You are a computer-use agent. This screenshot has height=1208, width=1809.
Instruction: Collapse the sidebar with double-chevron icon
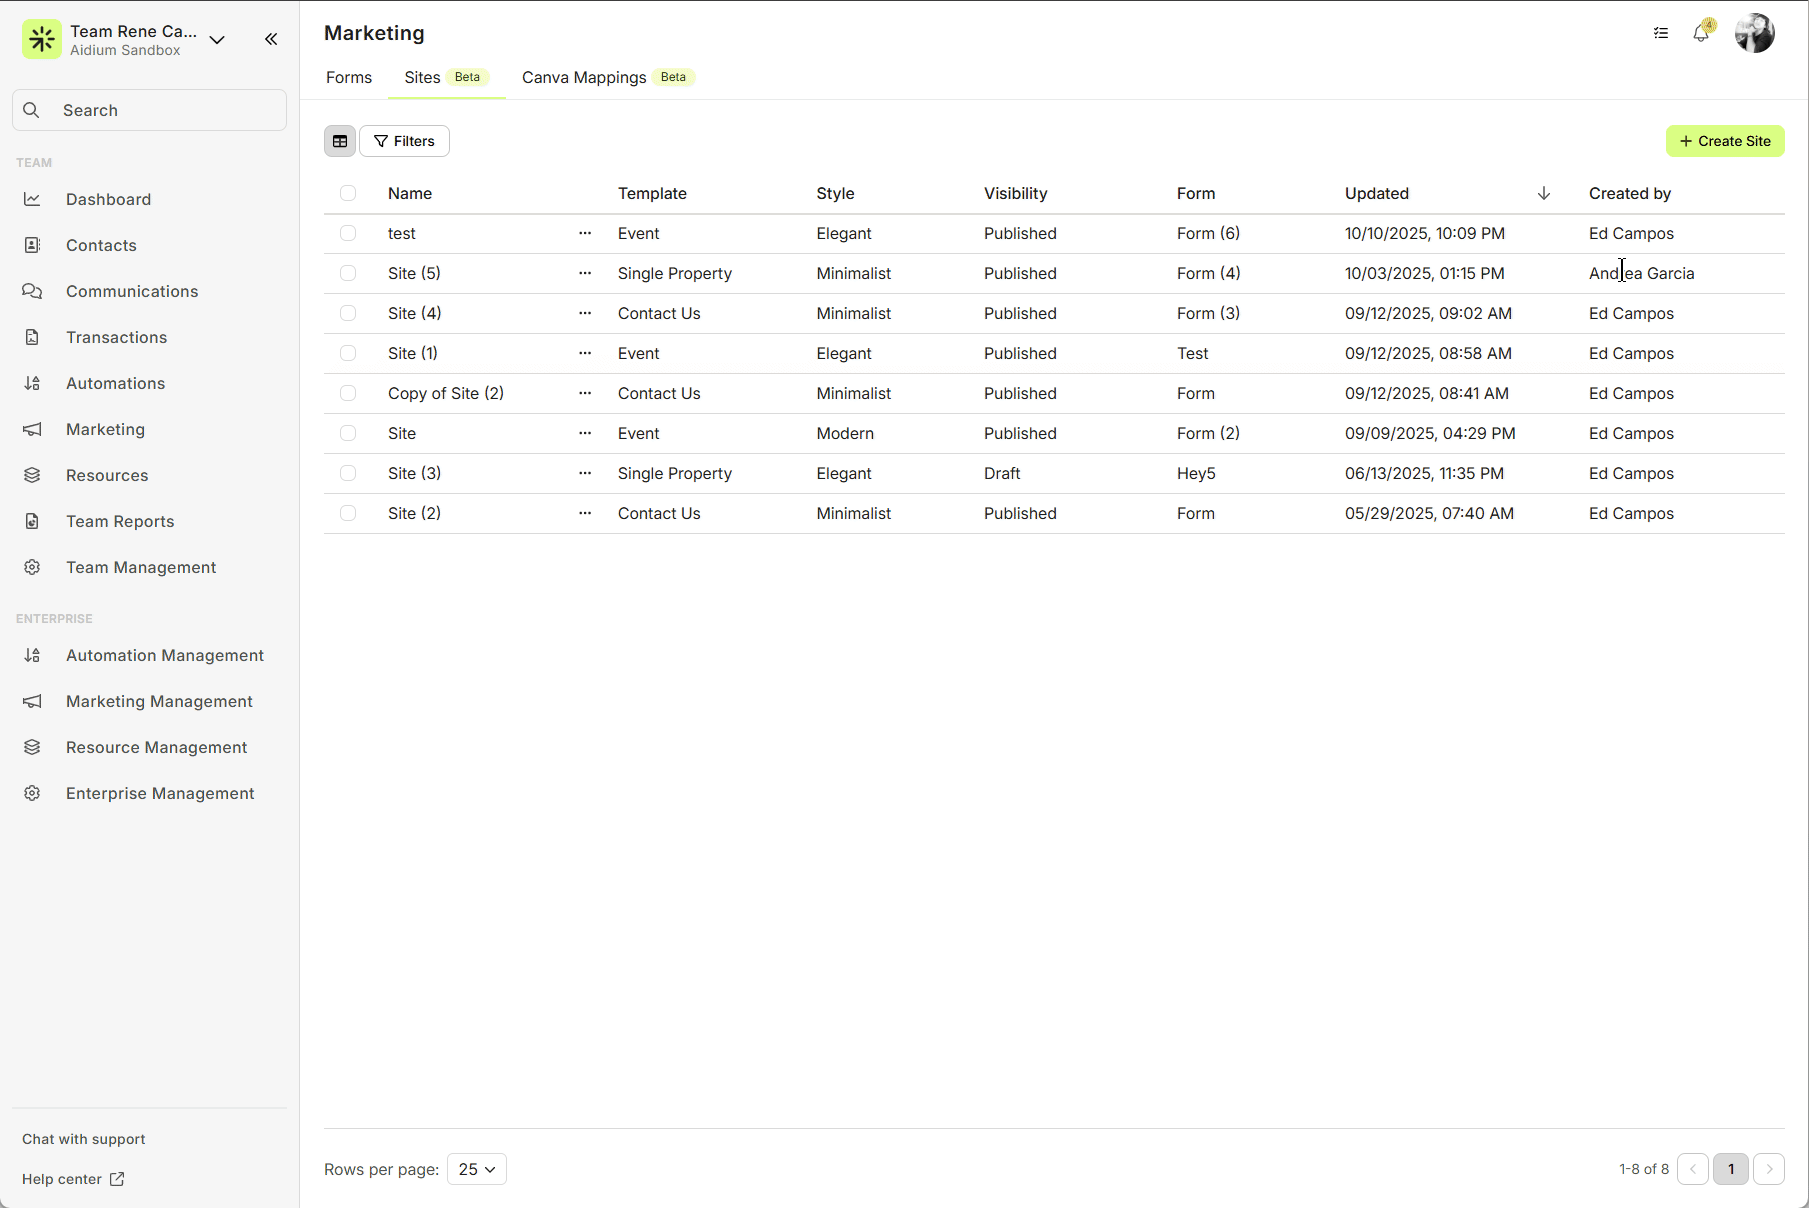tap(271, 39)
